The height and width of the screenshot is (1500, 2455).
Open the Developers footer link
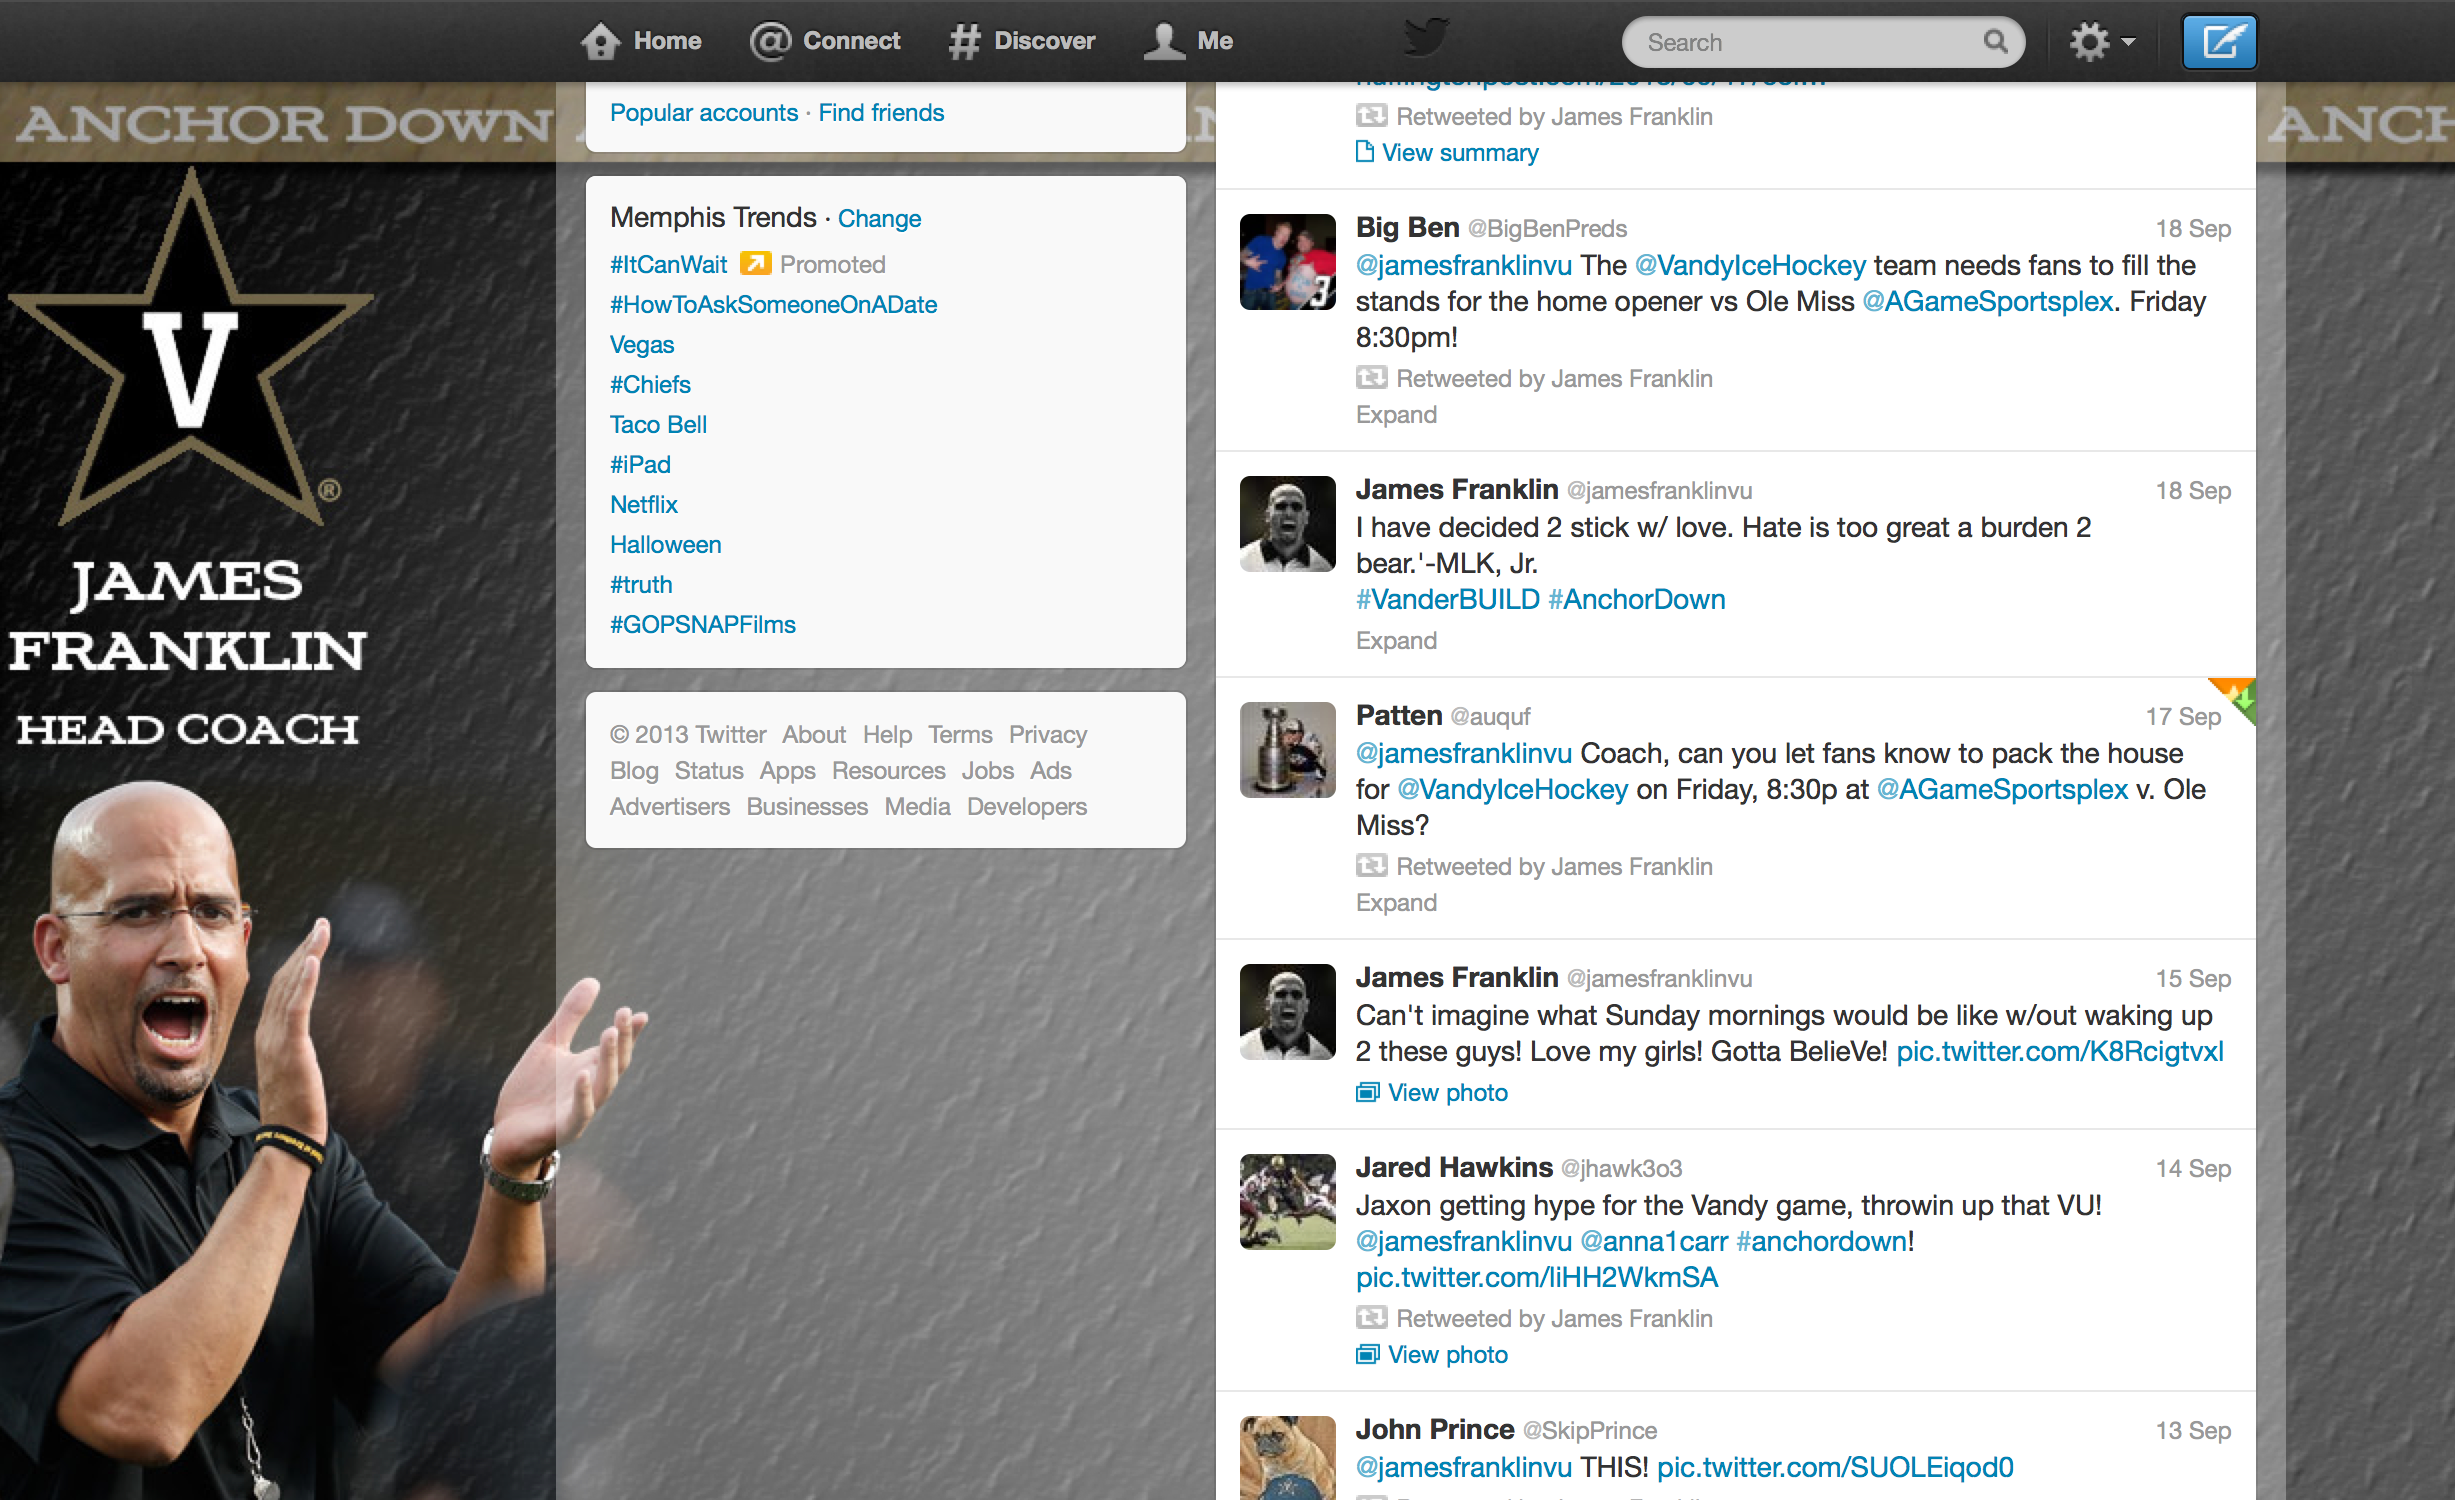click(x=1026, y=807)
